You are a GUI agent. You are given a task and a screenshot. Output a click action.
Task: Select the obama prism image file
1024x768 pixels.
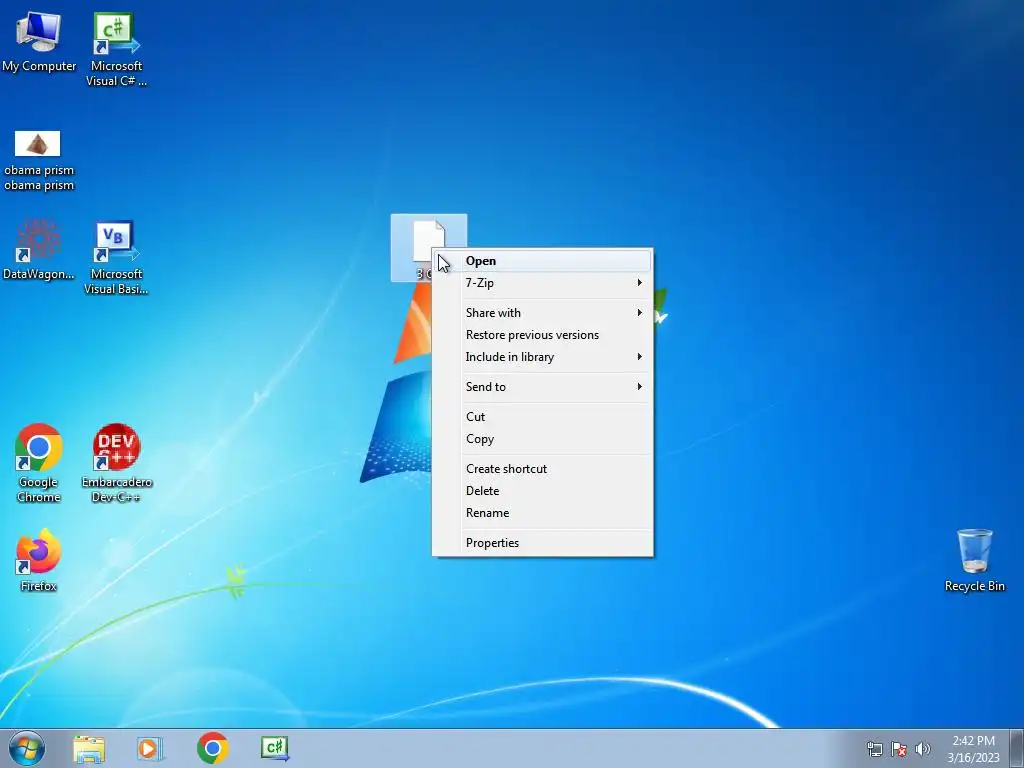38,159
